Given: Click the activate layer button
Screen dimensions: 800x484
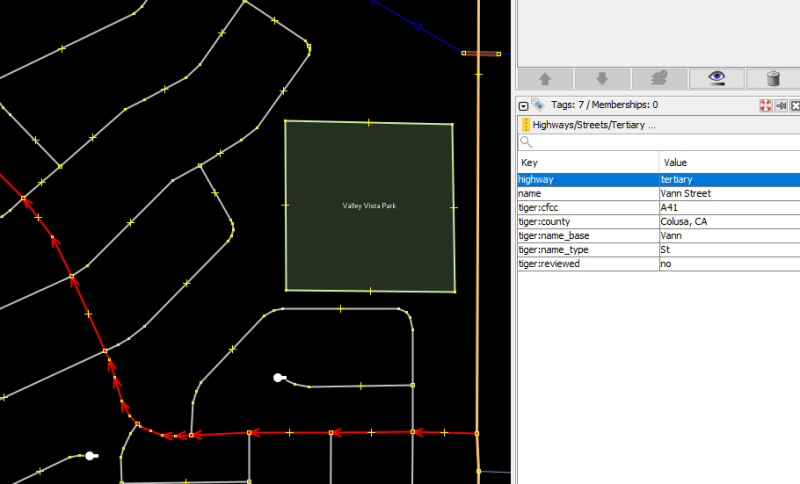Looking at the screenshot, I should [x=660, y=79].
